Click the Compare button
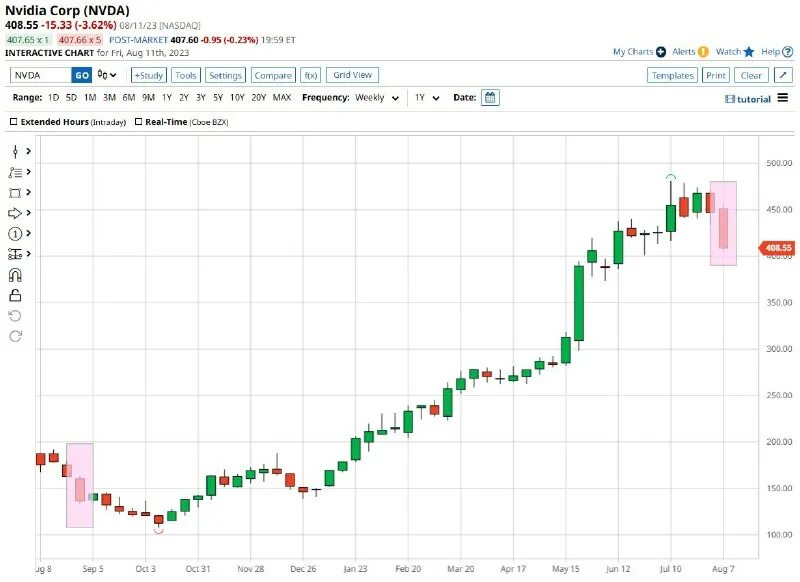Image resolution: width=800 pixels, height=582 pixels. tap(273, 75)
